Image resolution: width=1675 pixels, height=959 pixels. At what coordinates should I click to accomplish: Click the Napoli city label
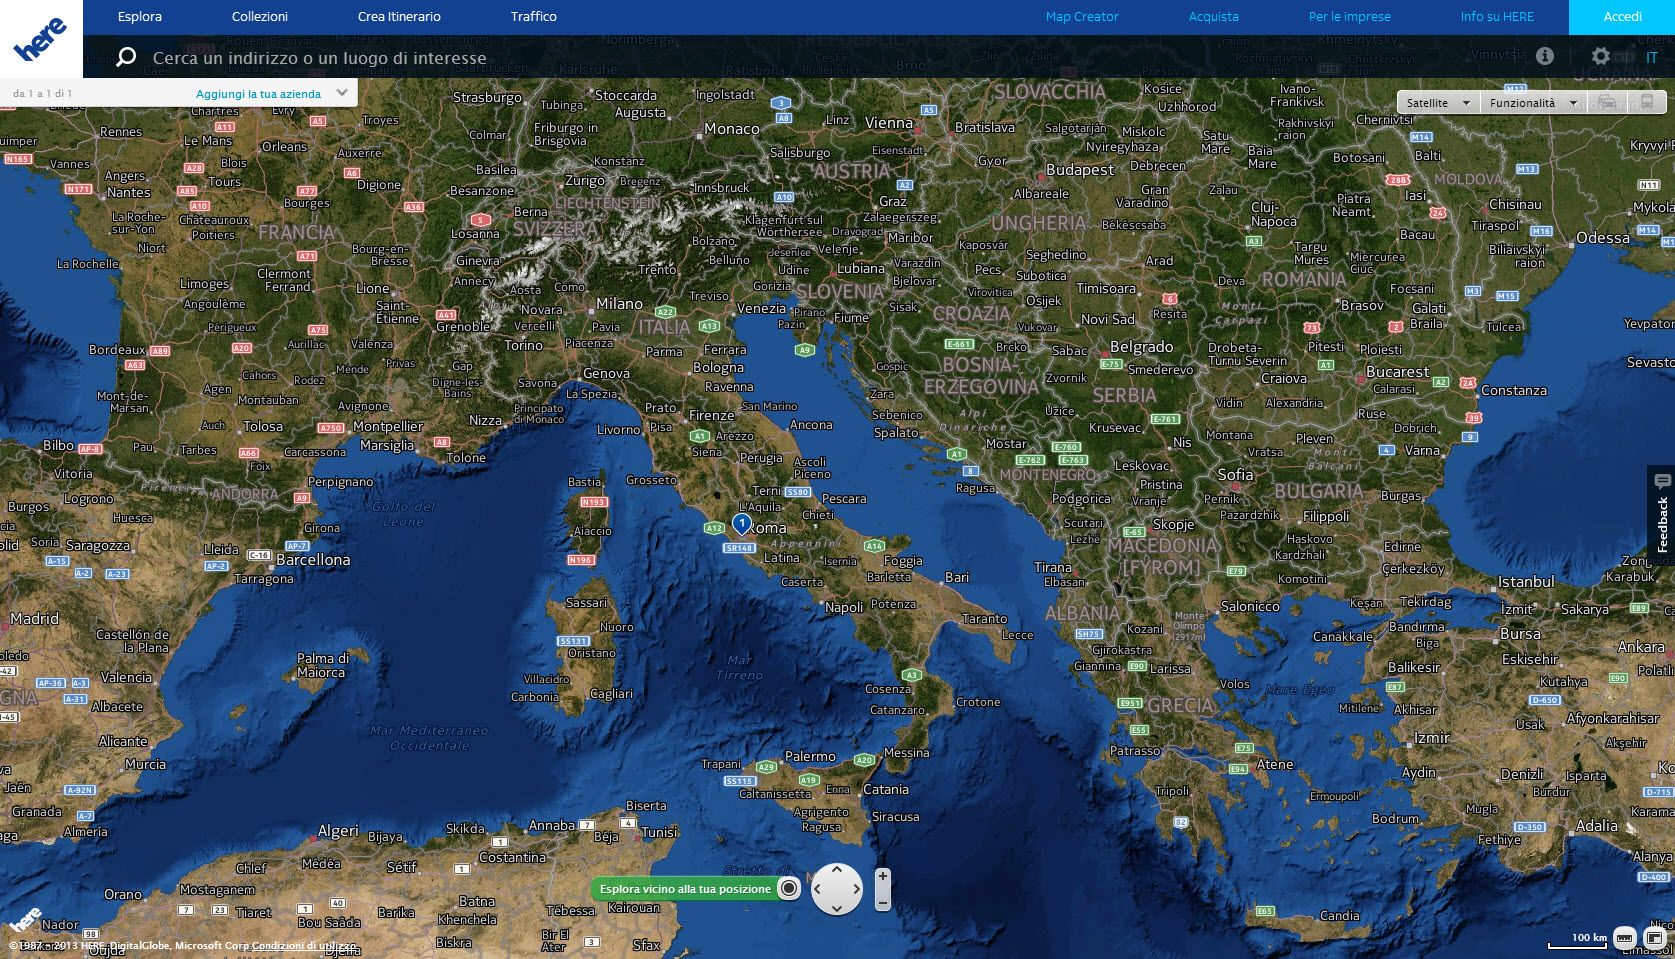pyautogui.click(x=844, y=607)
